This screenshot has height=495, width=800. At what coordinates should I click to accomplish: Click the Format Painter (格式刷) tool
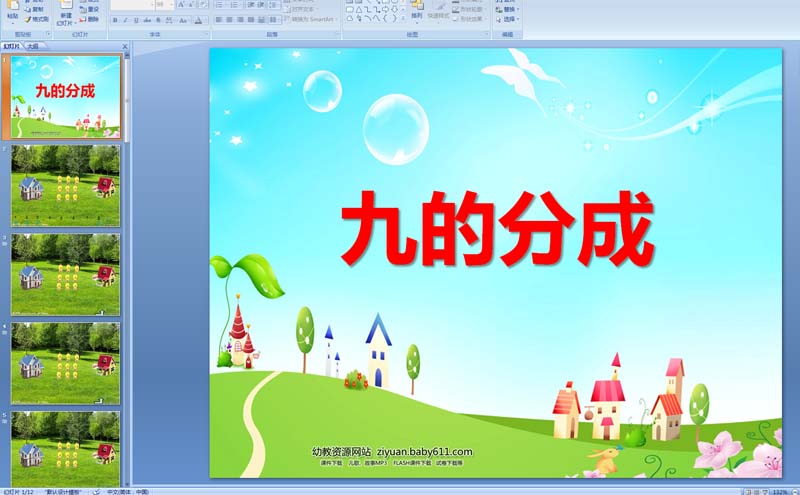click(x=36, y=19)
